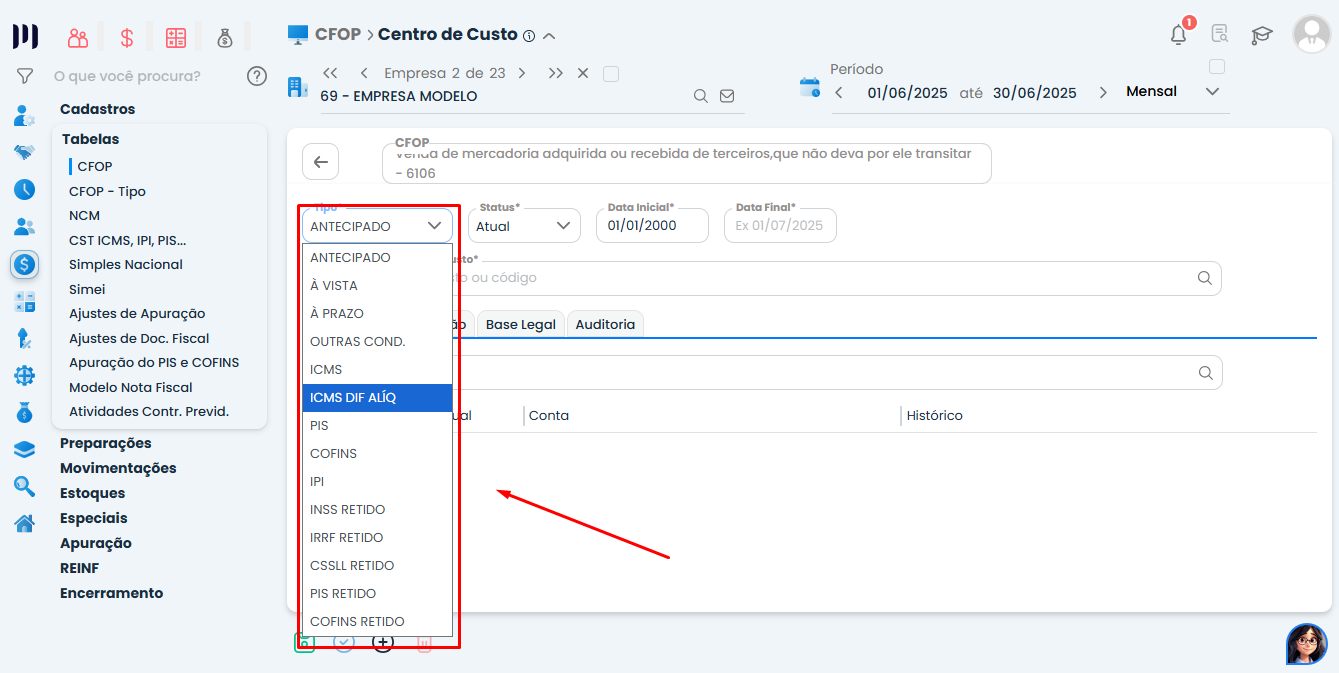This screenshot has width=1339, height=673.
Task: Expand the Movimentações menu section
Action: pos(118,468)
